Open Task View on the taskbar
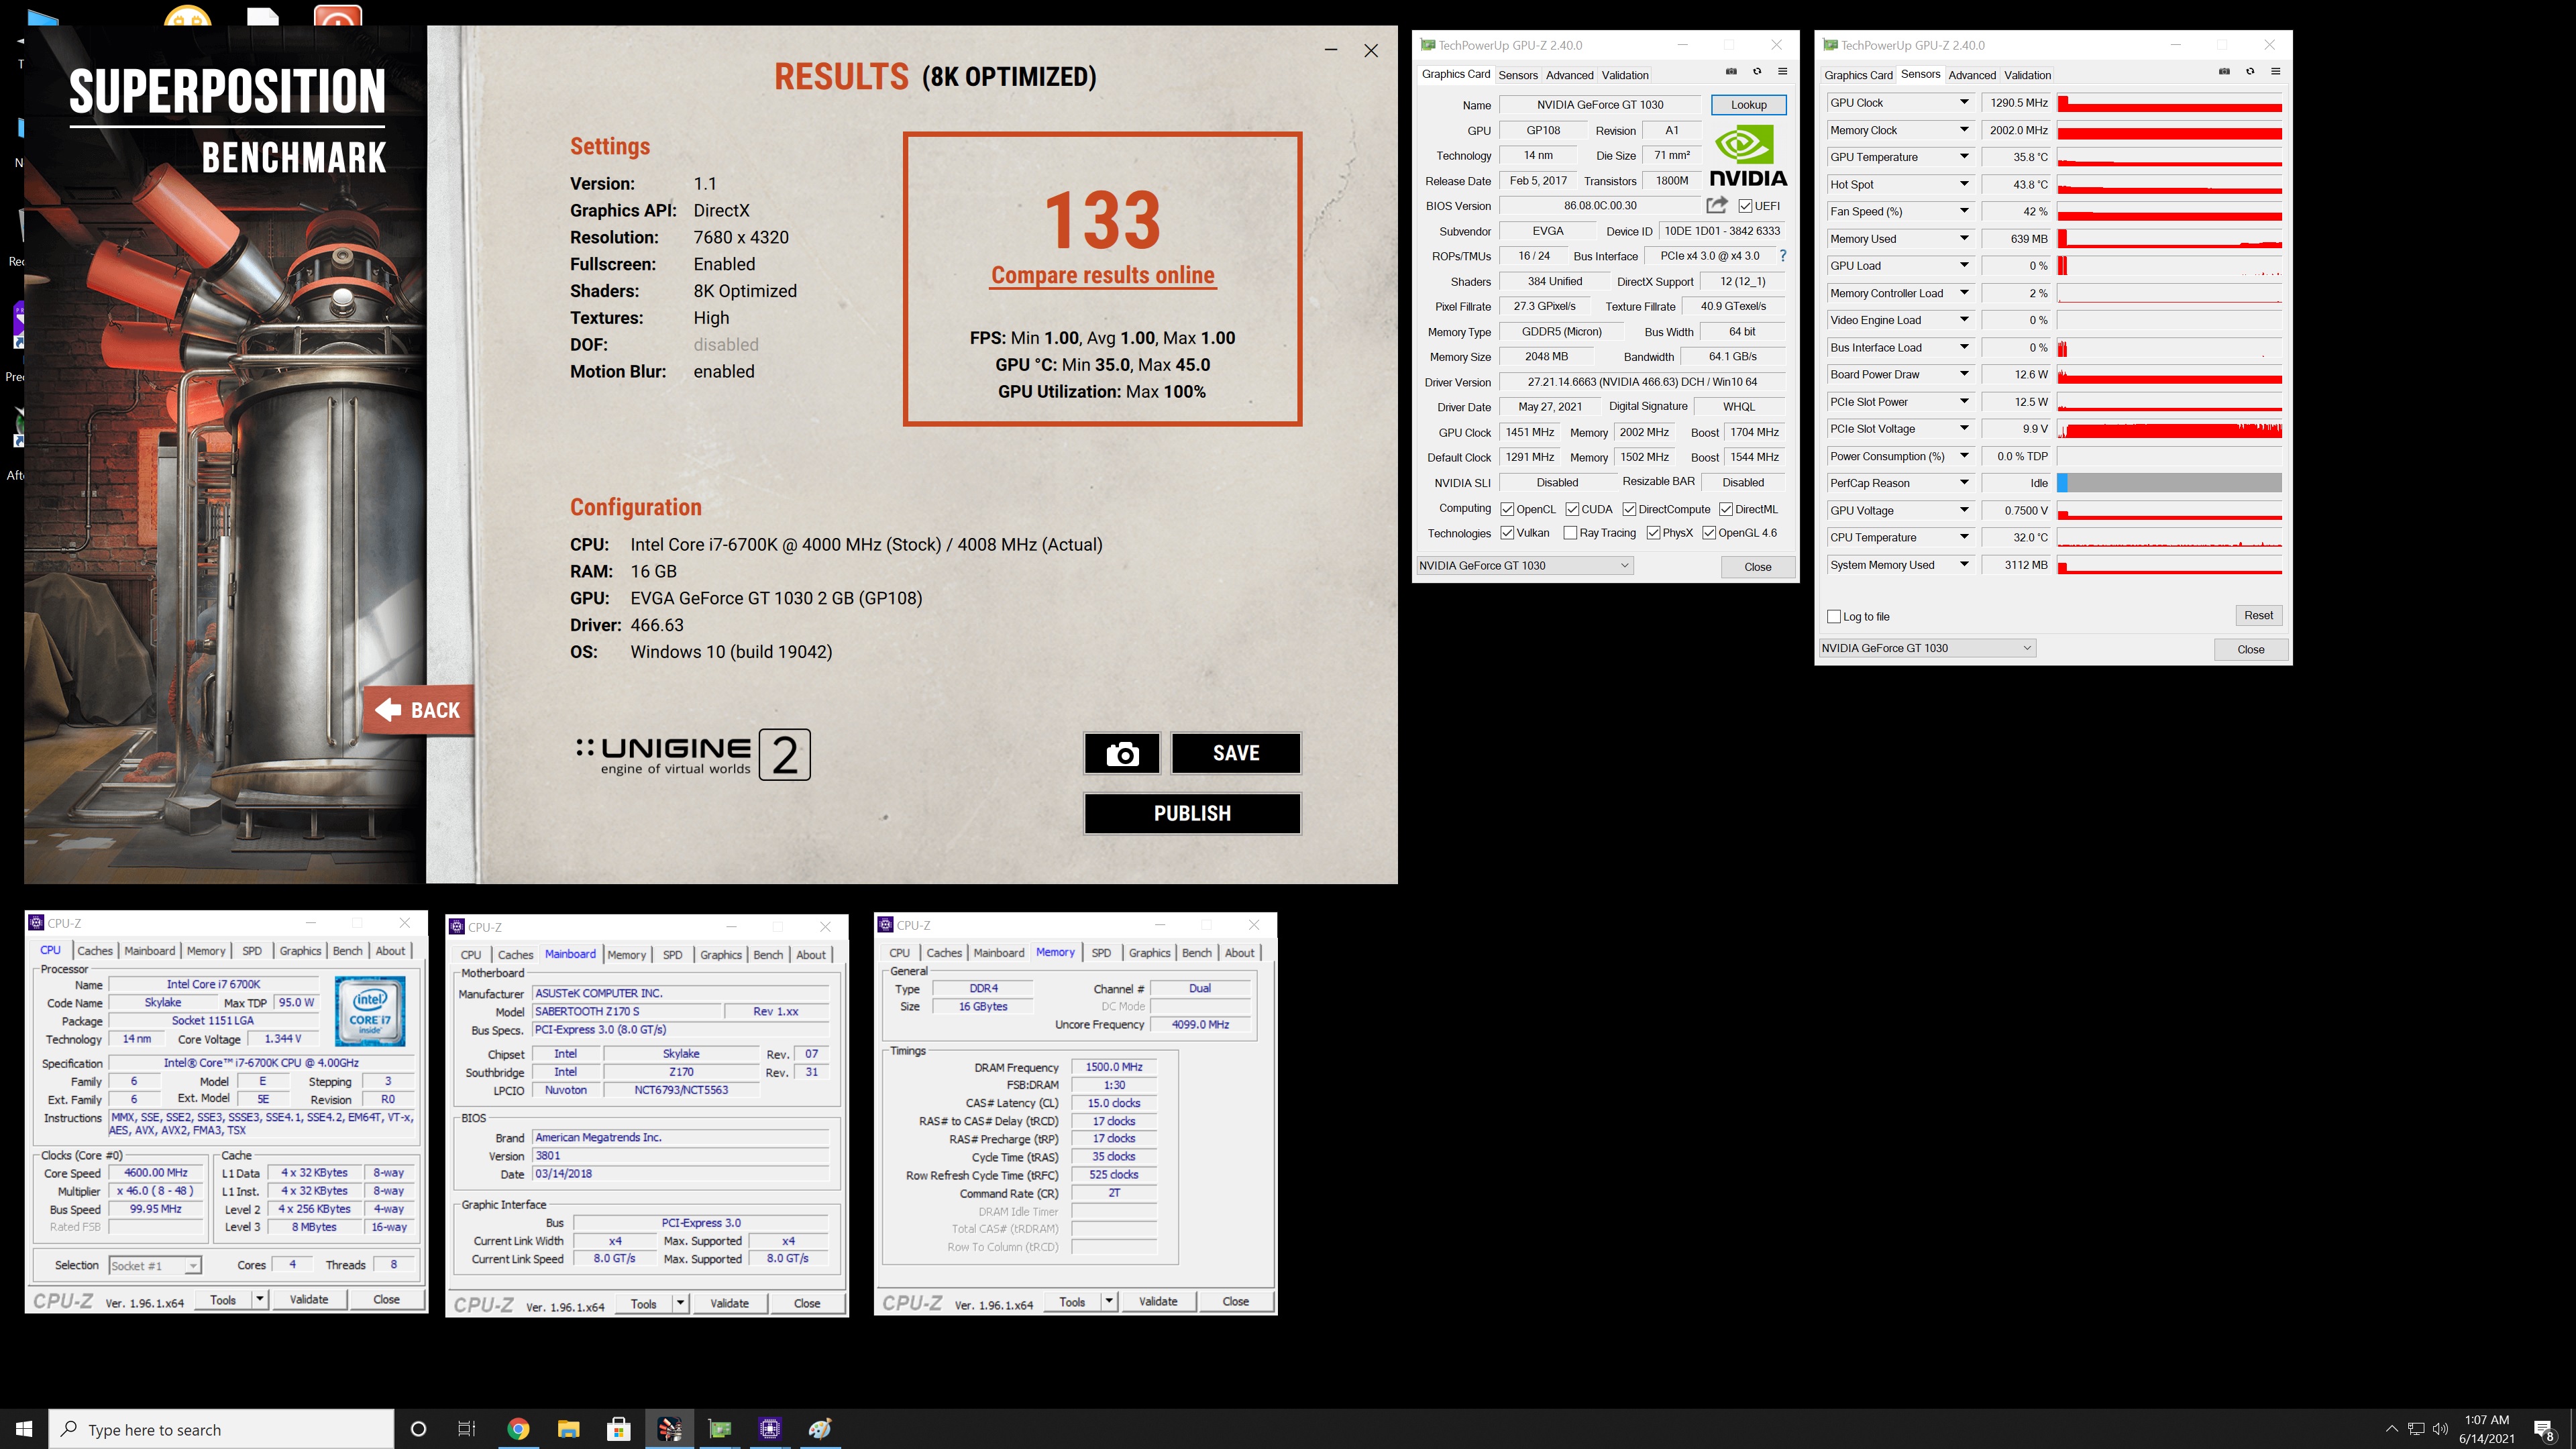The width and height of the screenshot is (2576, 1449). [x=467, y=1429]
